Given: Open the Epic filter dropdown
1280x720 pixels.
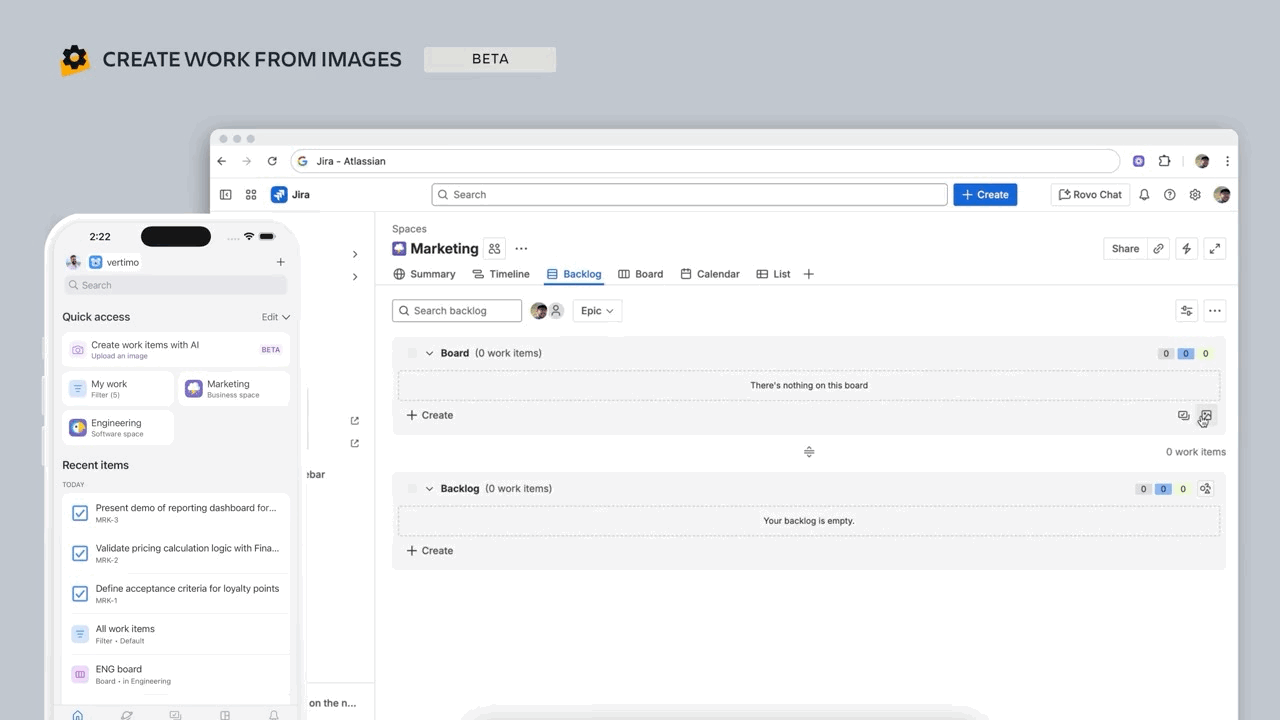Looking at the screenshot, I should point(598,311).
